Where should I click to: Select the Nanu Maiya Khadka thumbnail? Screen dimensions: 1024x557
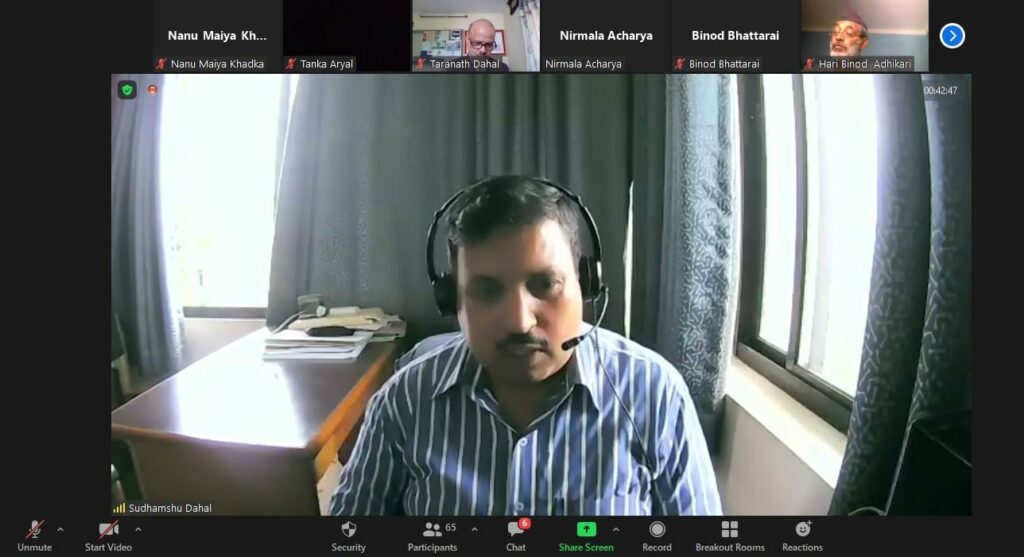(x=217, y=36)
